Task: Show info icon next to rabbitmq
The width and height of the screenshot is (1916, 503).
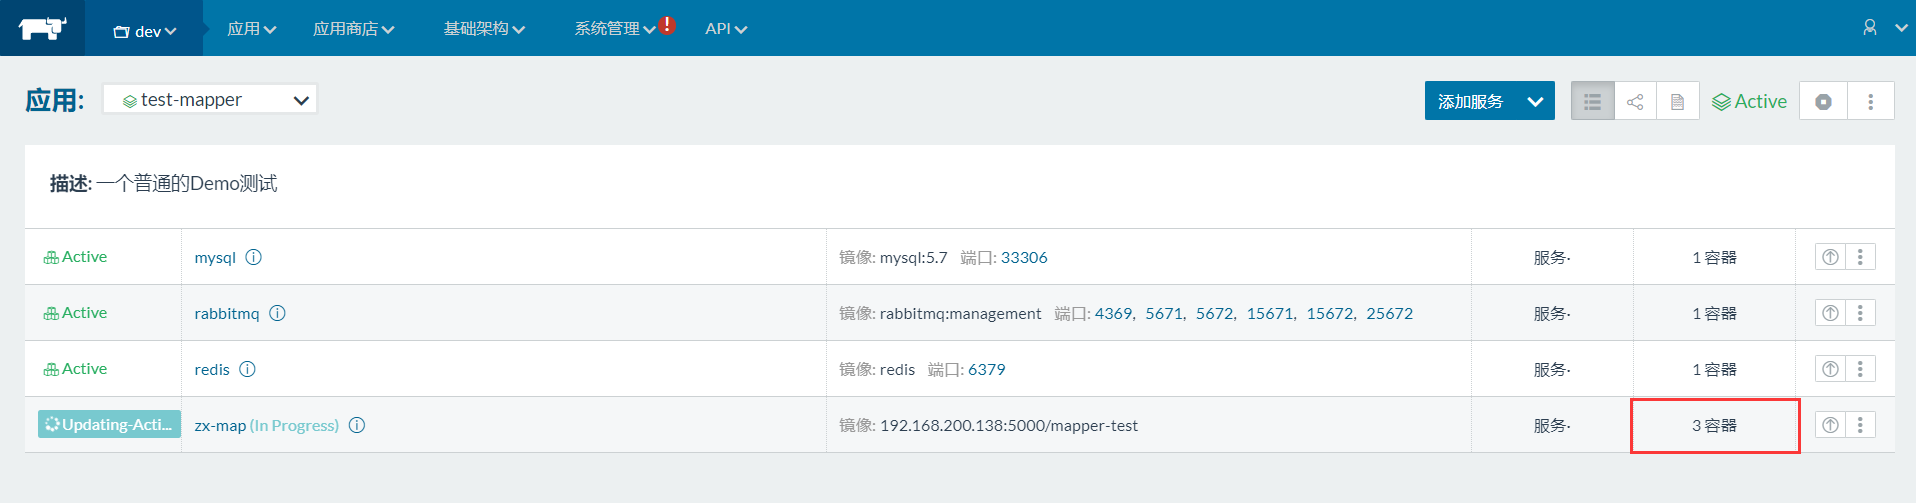Action: 278,313
